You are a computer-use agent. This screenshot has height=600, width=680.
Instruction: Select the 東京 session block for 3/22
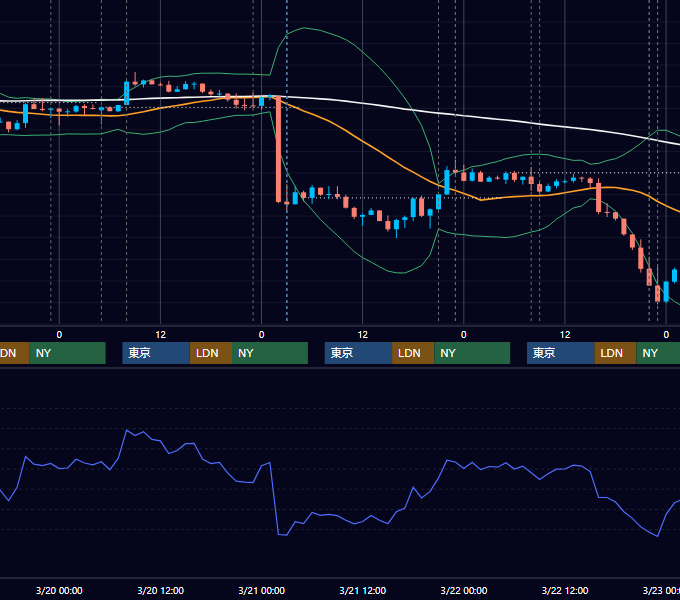point(561,353)
